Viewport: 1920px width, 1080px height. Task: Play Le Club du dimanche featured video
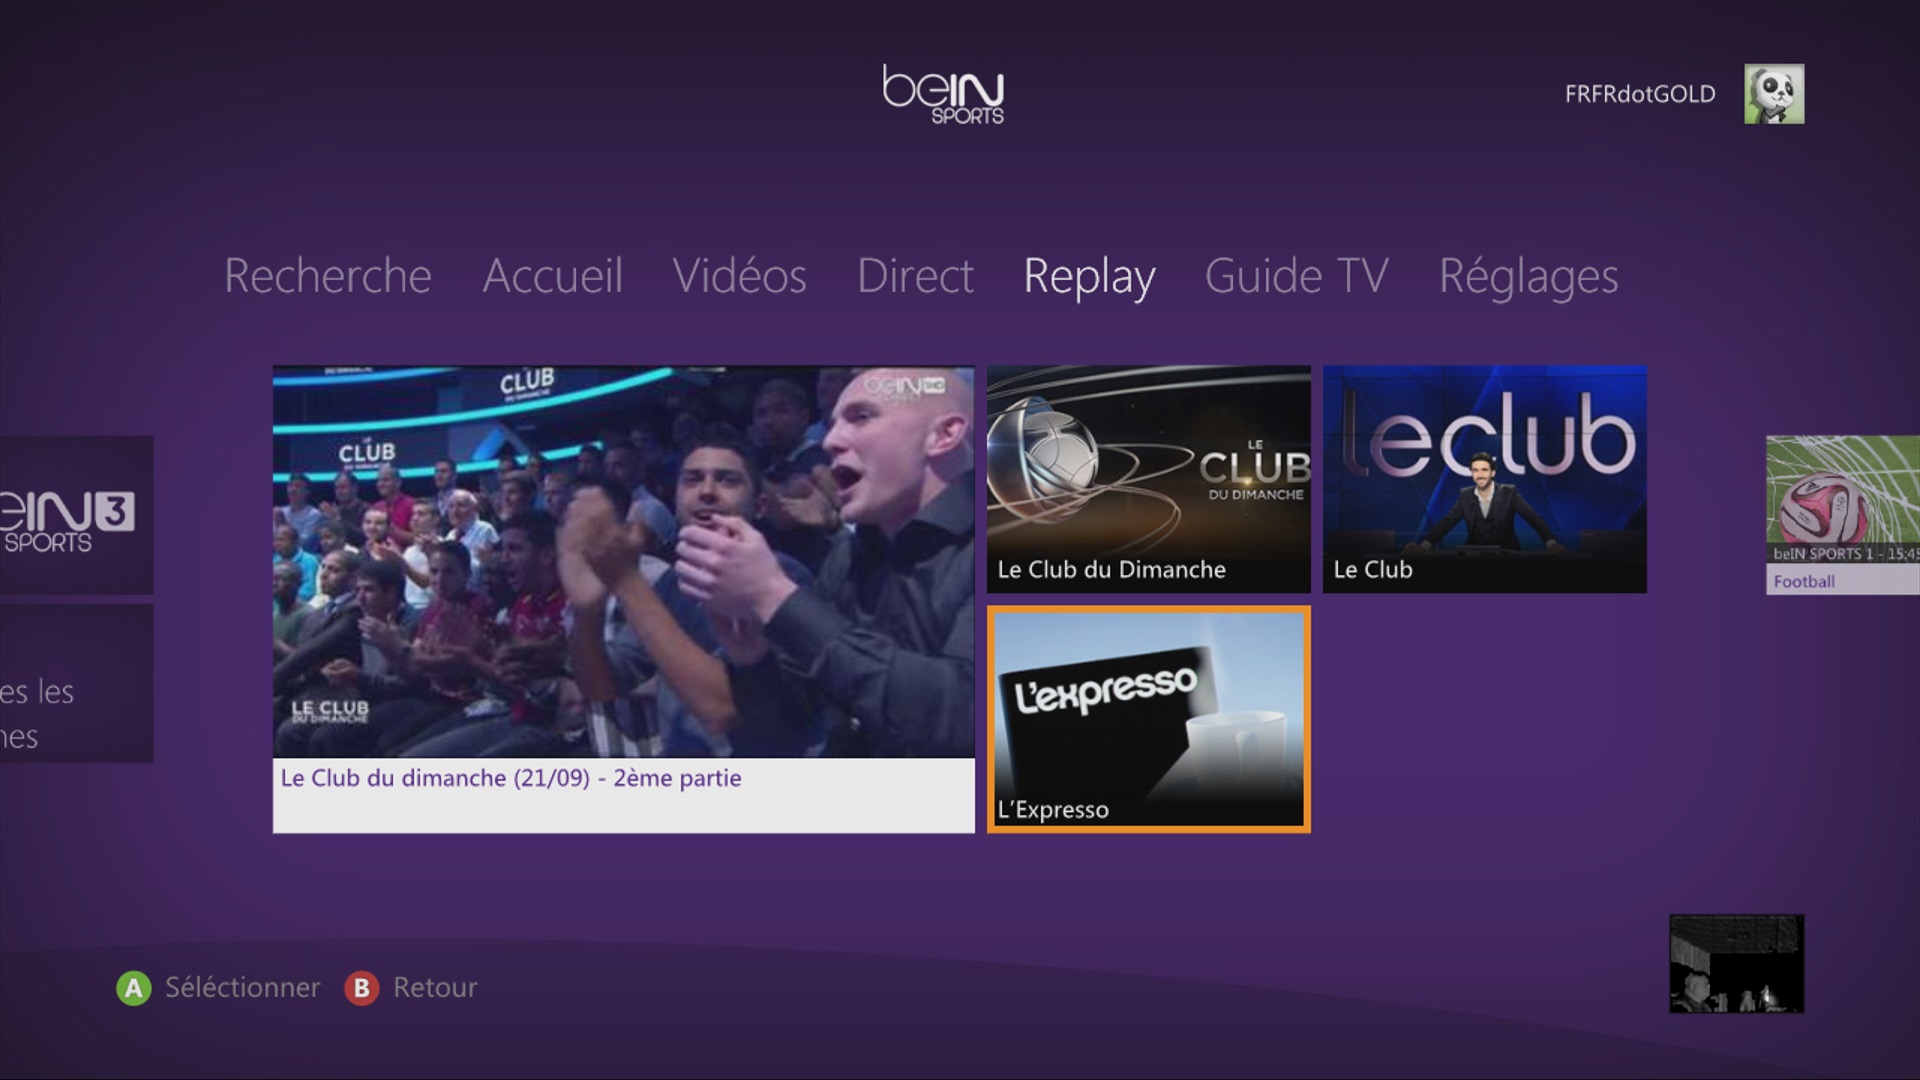[x=623, y=562]
